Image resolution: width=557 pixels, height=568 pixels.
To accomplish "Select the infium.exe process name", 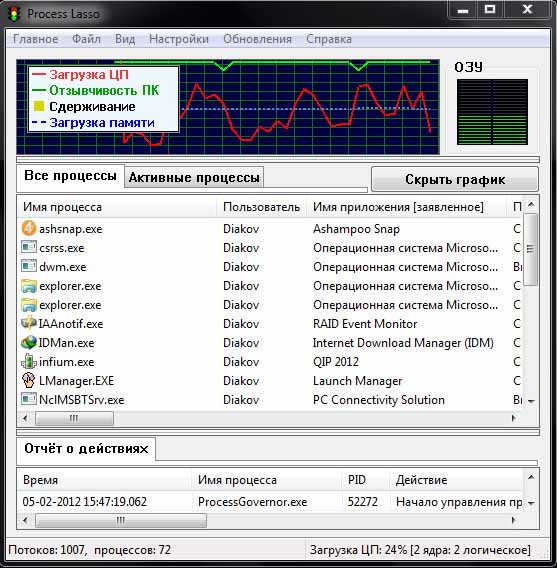I will click(x=67, y=362).
